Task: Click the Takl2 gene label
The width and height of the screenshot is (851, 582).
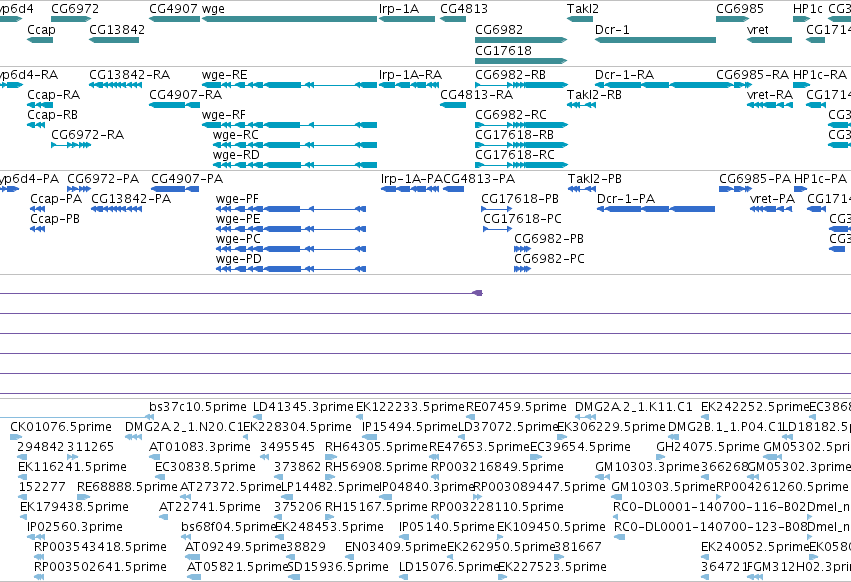Action: coord(583,9)
